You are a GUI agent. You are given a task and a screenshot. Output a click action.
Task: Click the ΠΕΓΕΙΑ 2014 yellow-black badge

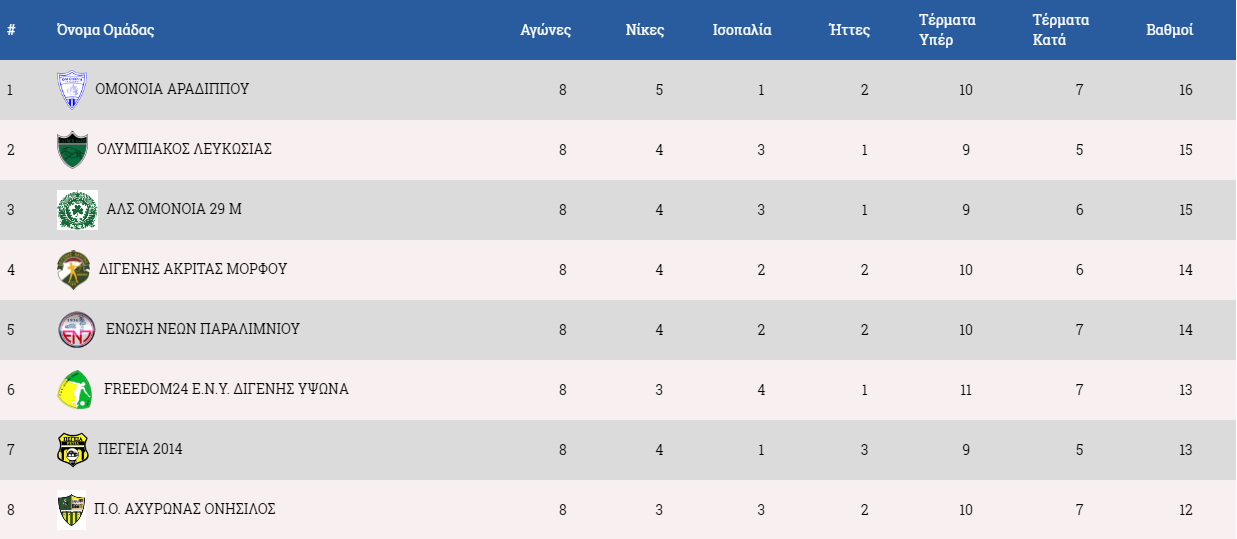tap(73, 450)
